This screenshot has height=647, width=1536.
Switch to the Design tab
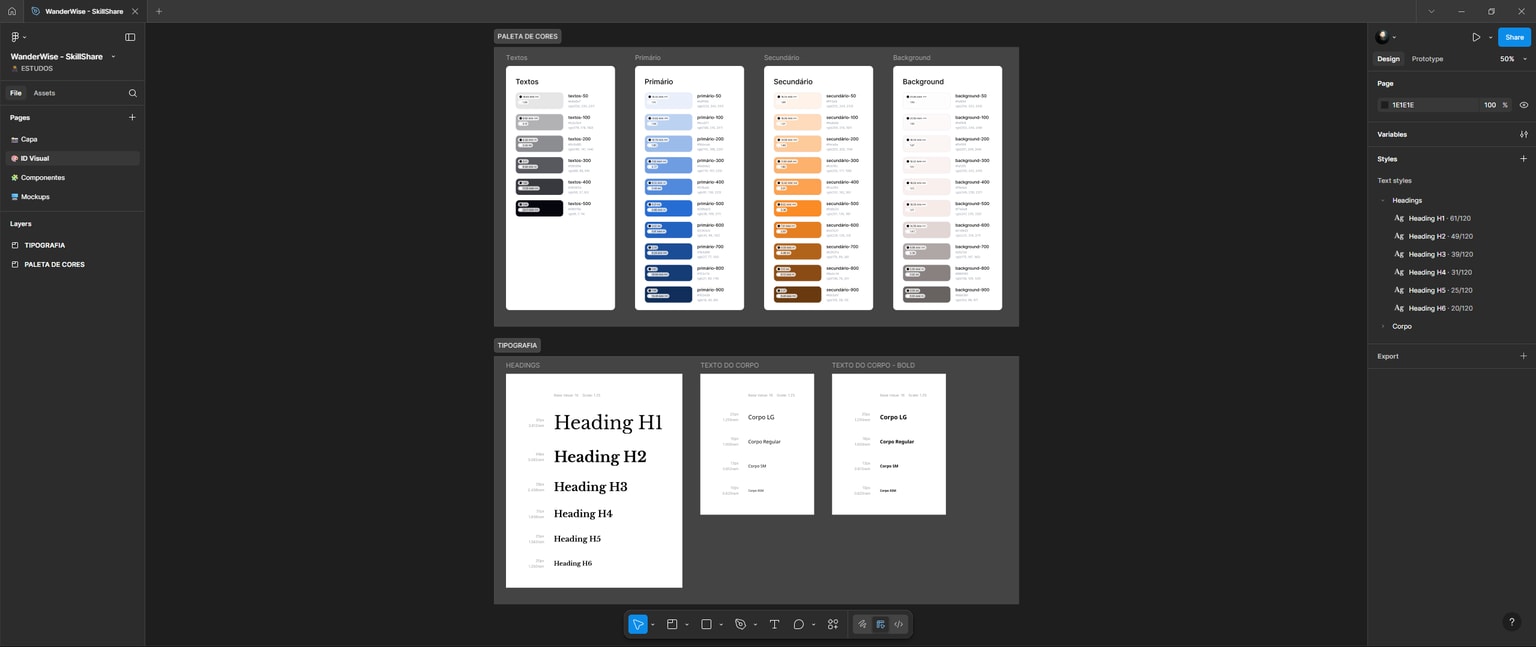coord(1388,59)
